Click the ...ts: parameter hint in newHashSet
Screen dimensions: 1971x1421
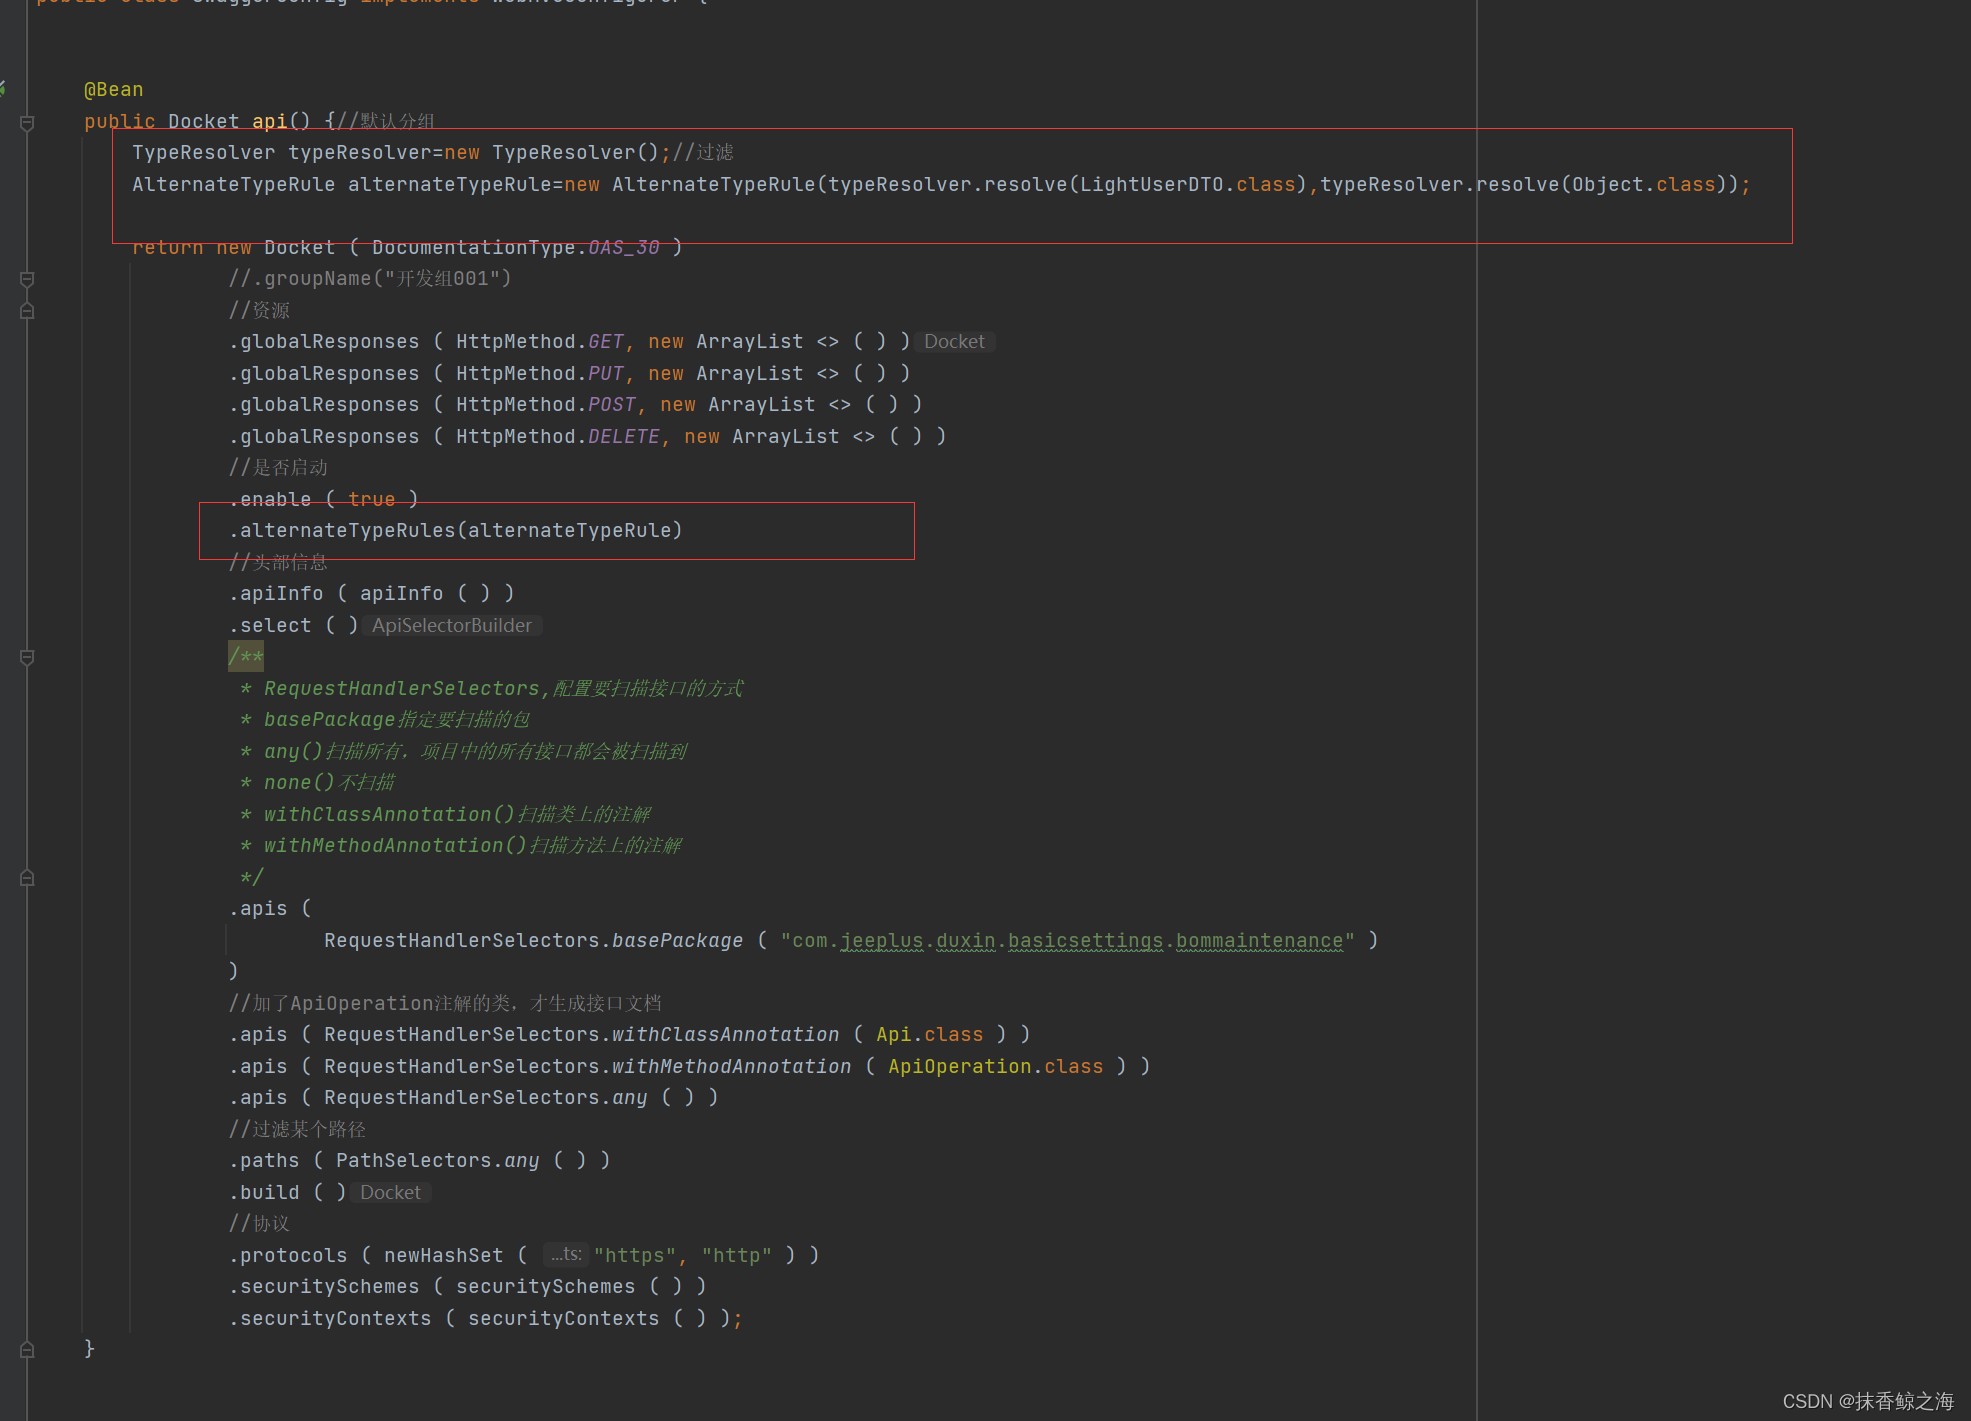point(565,1255)
